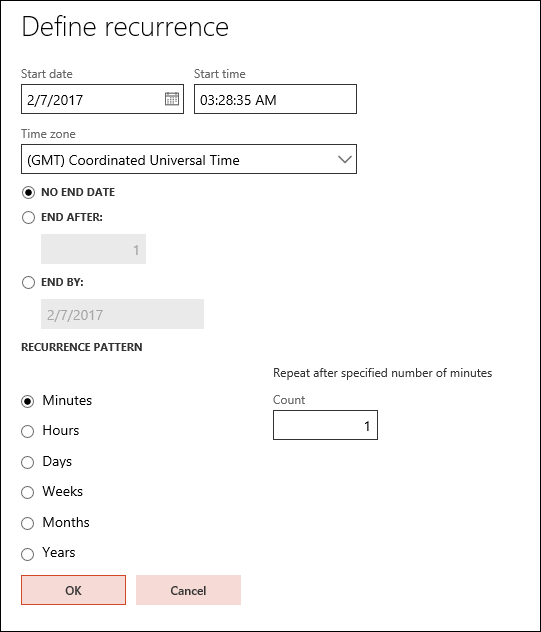Viewport: 541px width, 632px height.
Task: Select Months recurrence pattern
Action: (27, 523)
